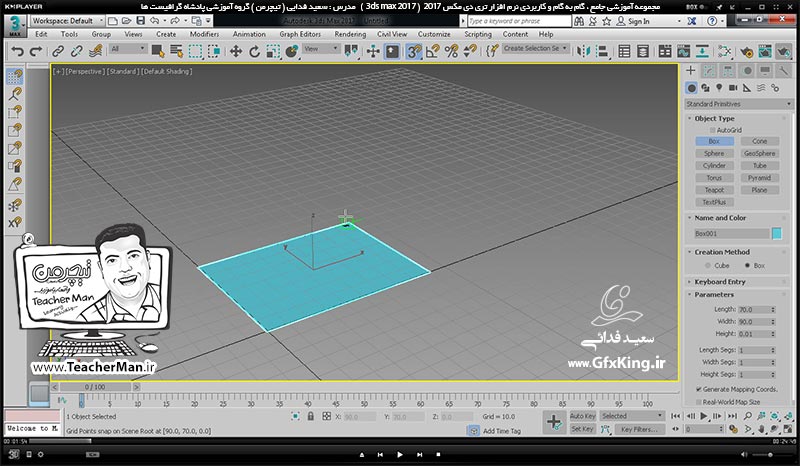Click the Pyramid object button
The image size is (800, 466).
[x=760, y=178]
